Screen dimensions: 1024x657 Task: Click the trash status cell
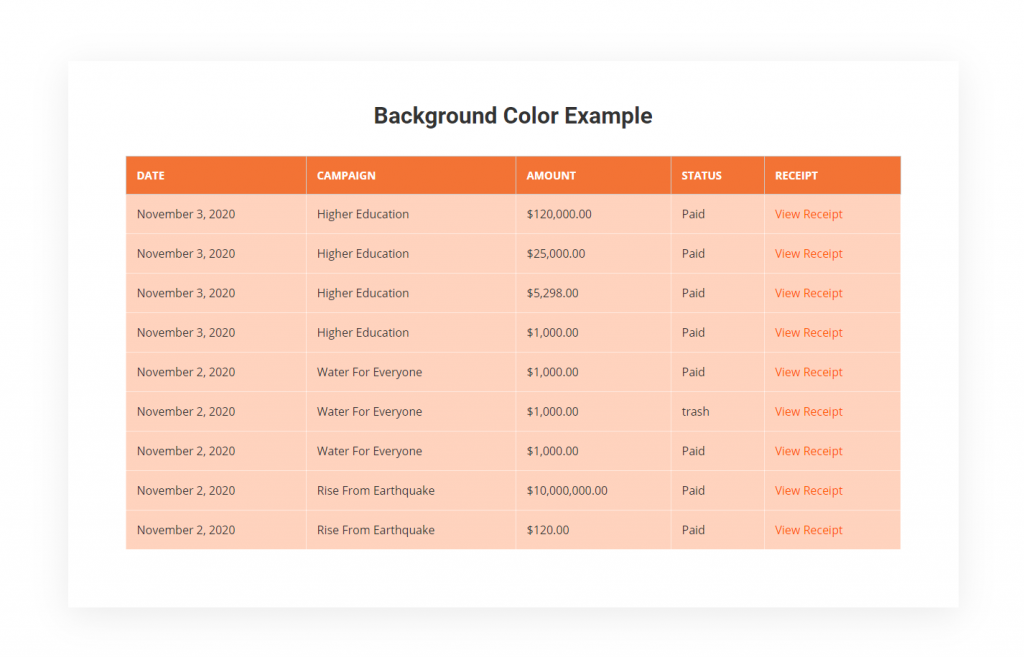point(695,412)
